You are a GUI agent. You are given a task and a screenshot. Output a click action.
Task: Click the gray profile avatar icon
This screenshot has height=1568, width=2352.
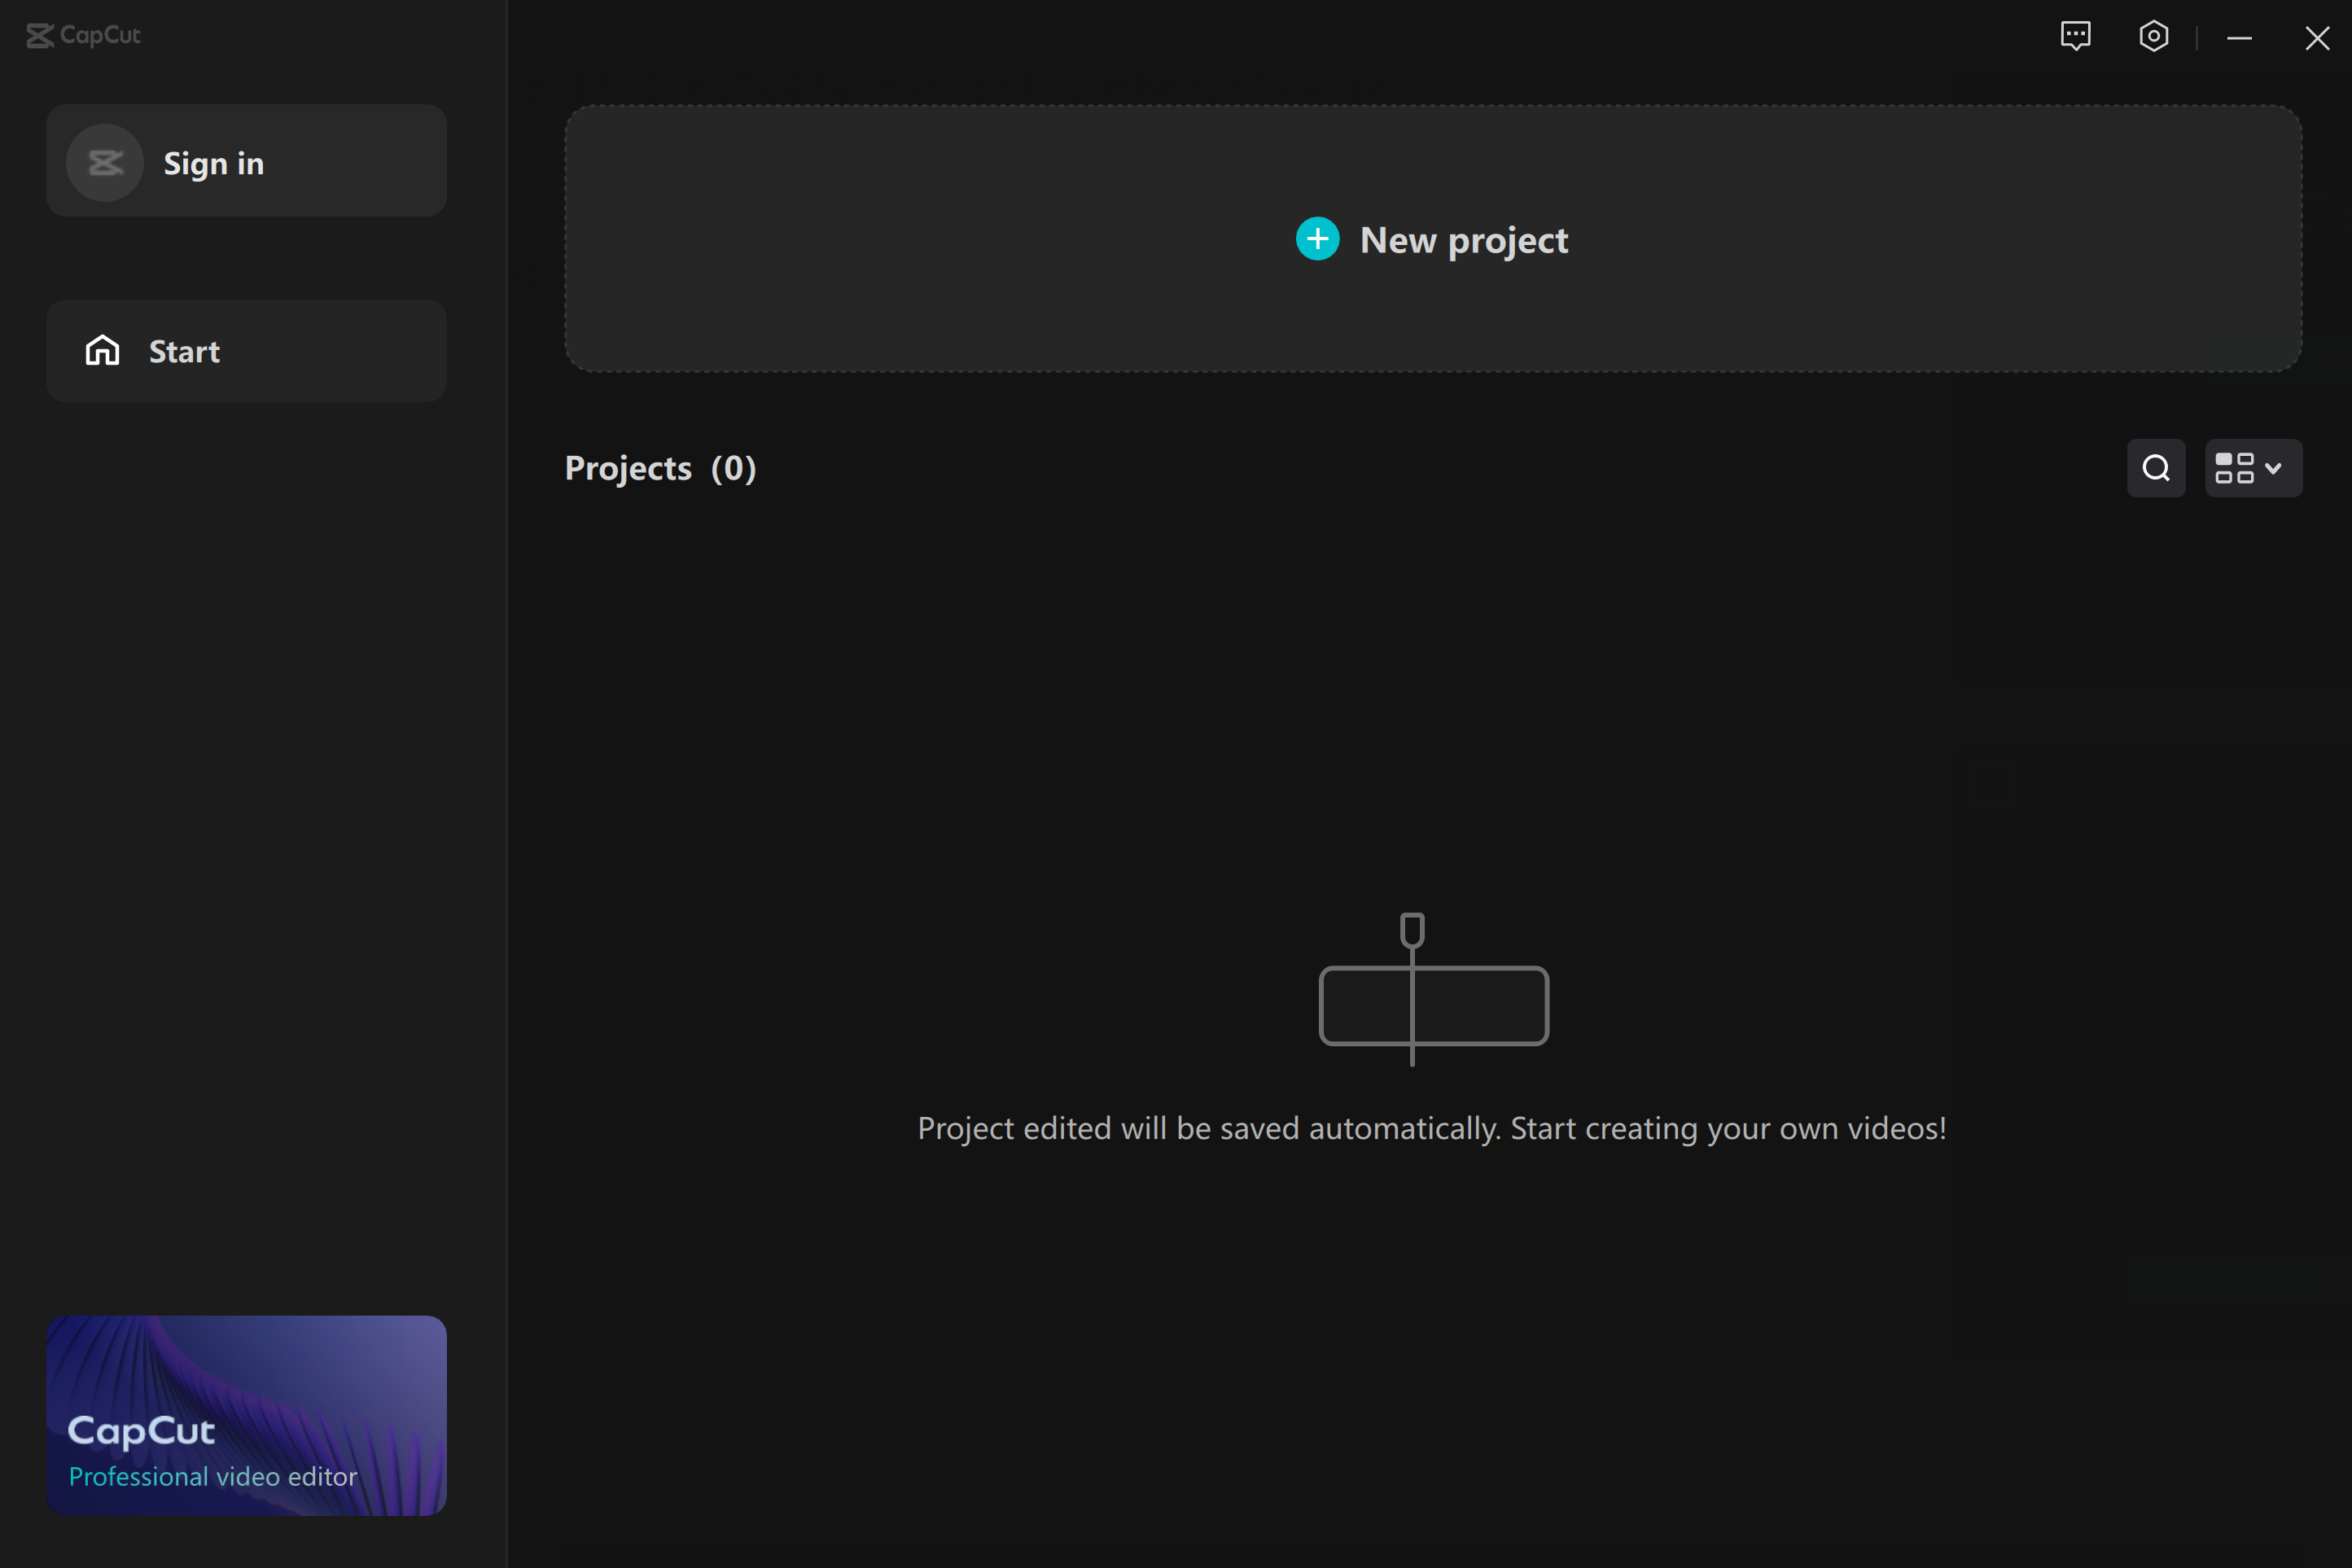[x=105, y=163]
